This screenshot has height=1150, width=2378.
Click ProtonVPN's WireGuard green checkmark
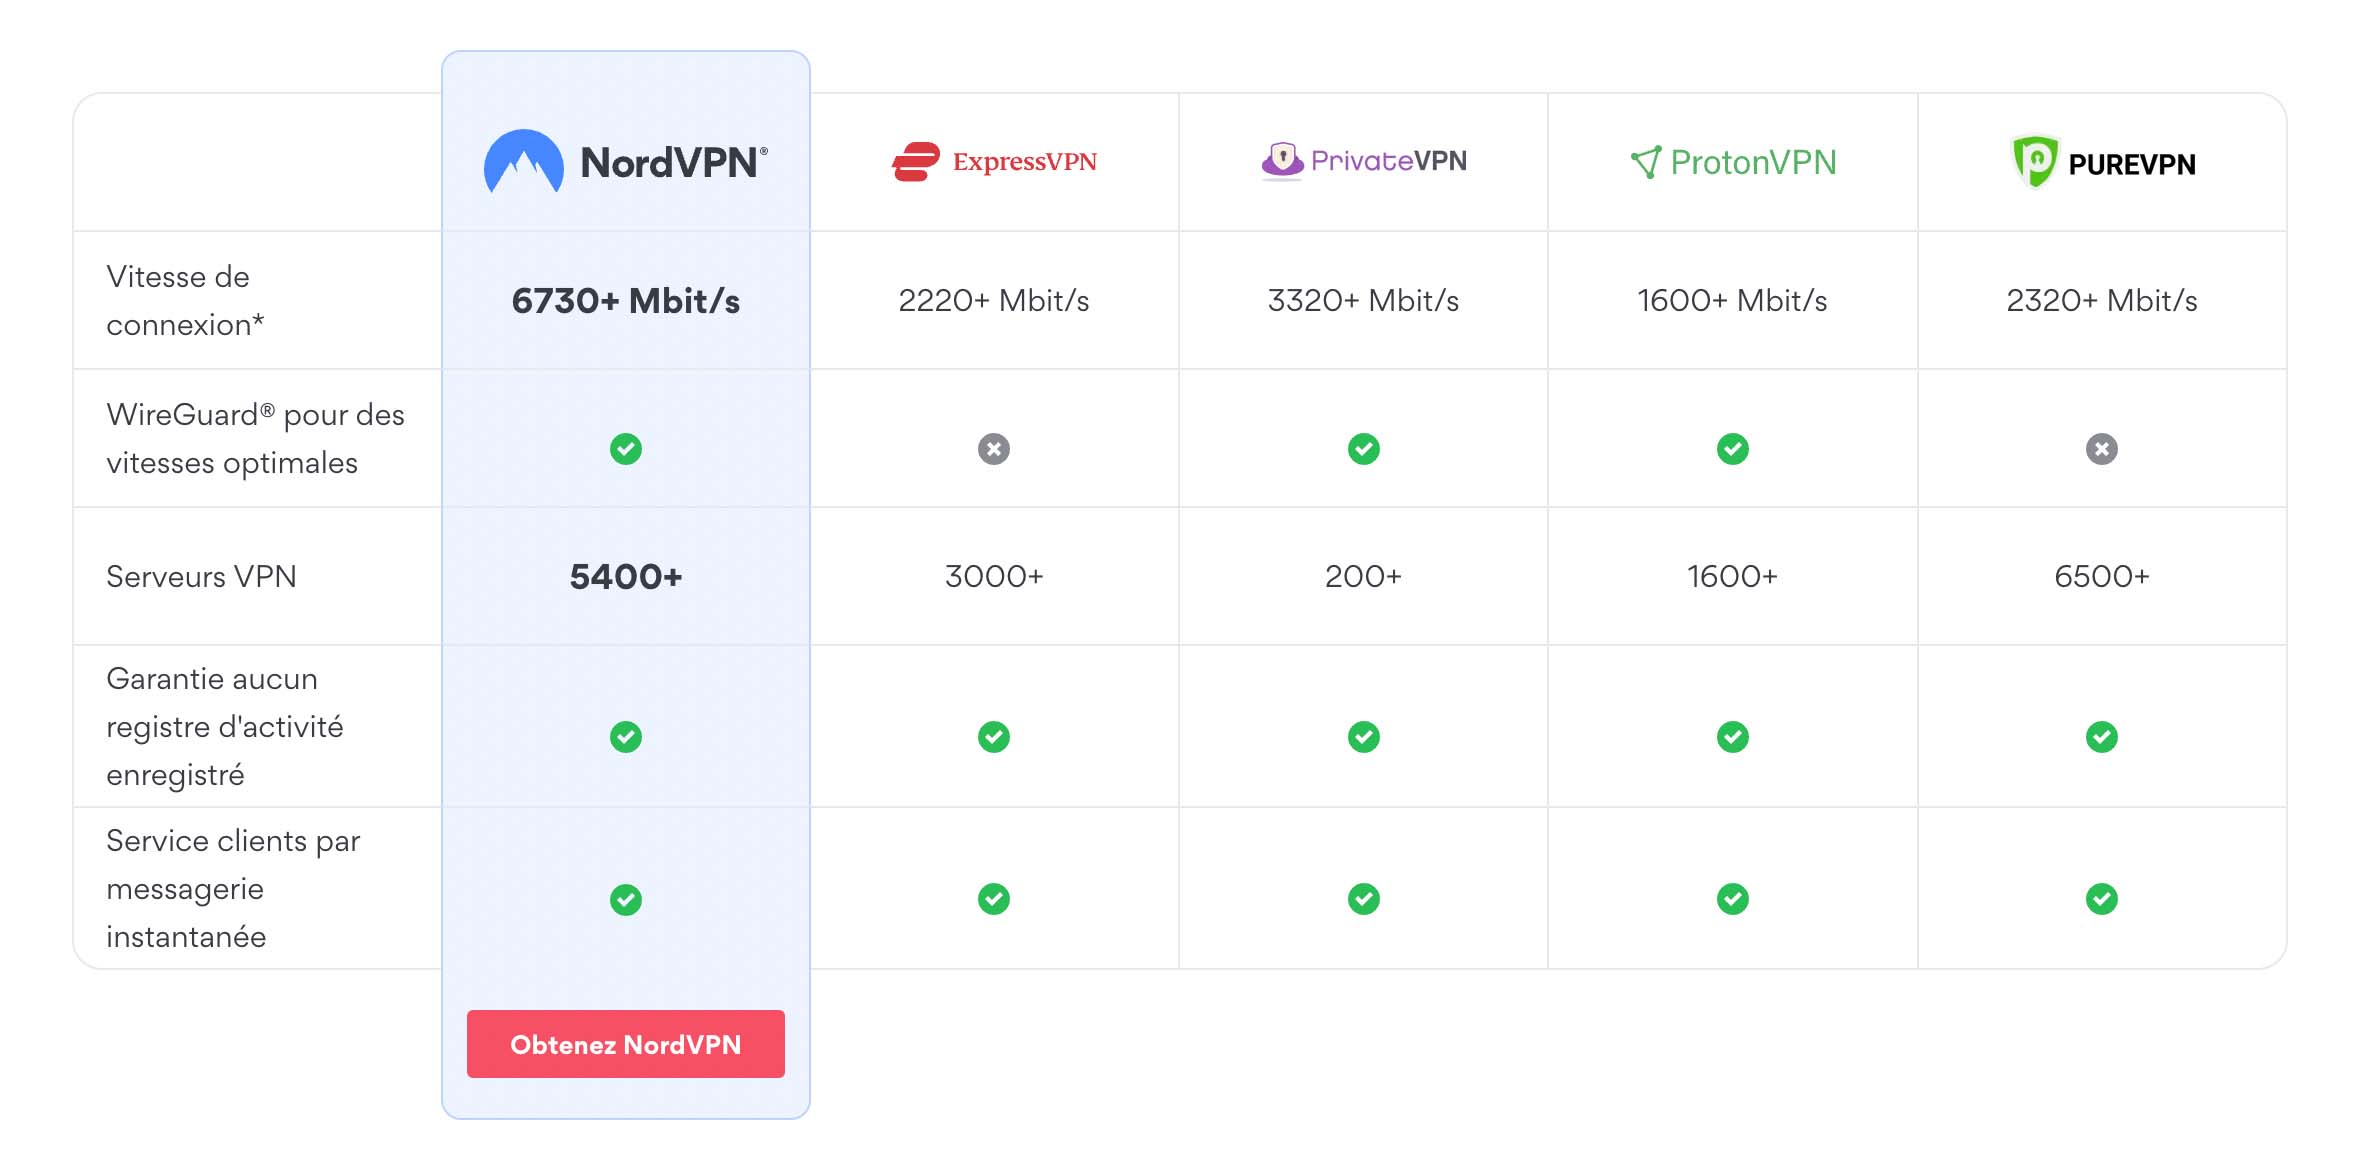click(x=1733, y=449)
